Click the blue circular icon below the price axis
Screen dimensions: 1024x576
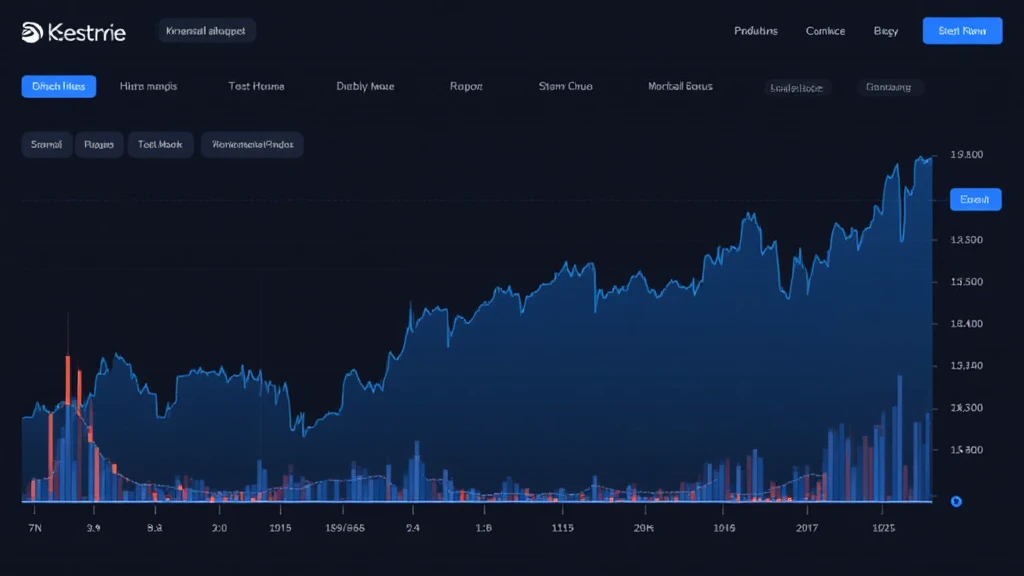click(x=955, y=501)
